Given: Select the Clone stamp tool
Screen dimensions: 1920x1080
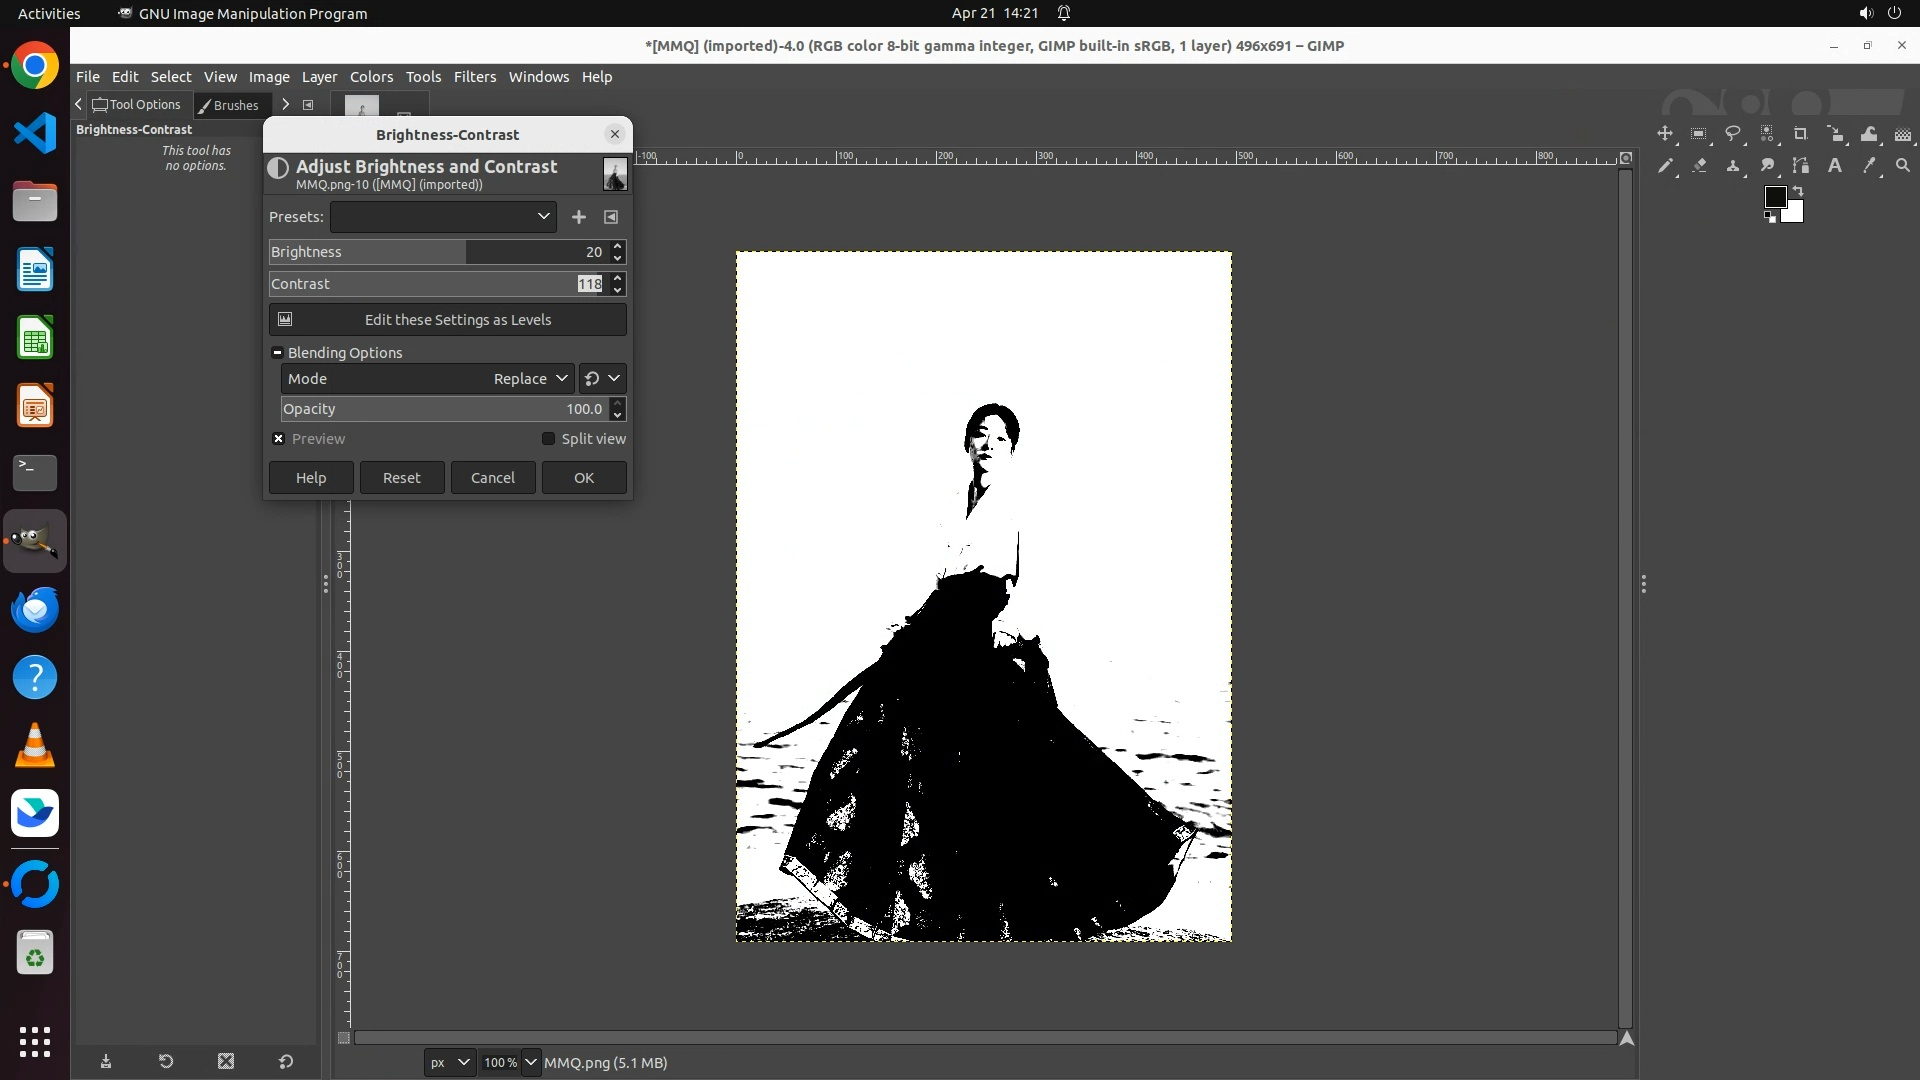Looking at the screenshot, I should point(1733,166).
